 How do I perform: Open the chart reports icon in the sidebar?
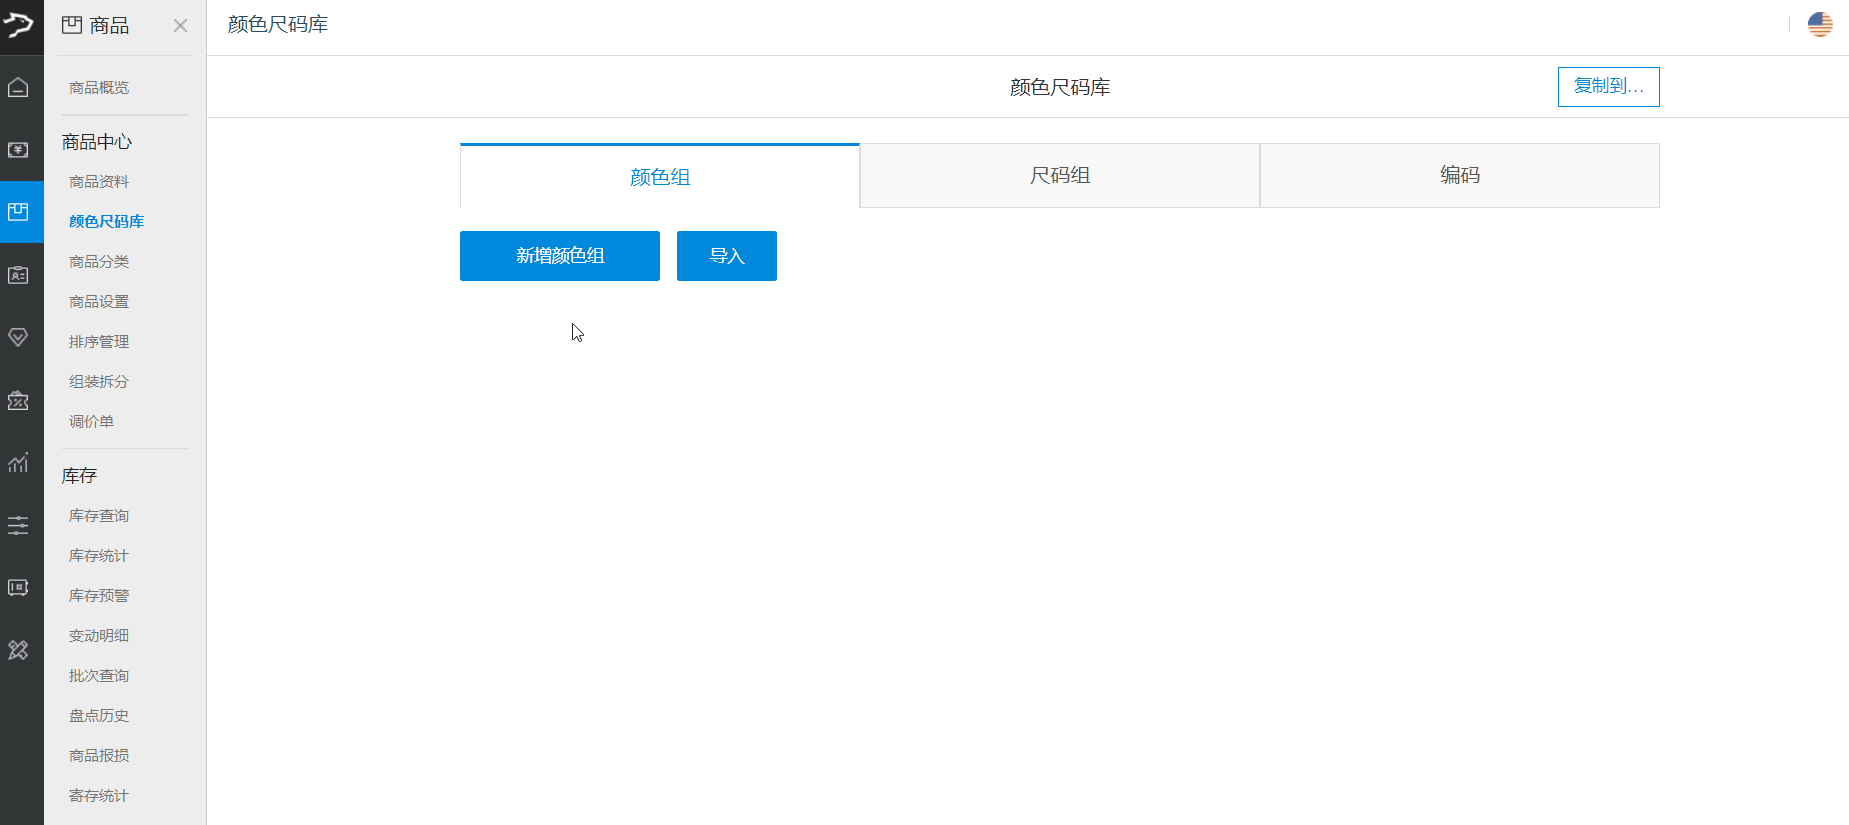[18, 462]
